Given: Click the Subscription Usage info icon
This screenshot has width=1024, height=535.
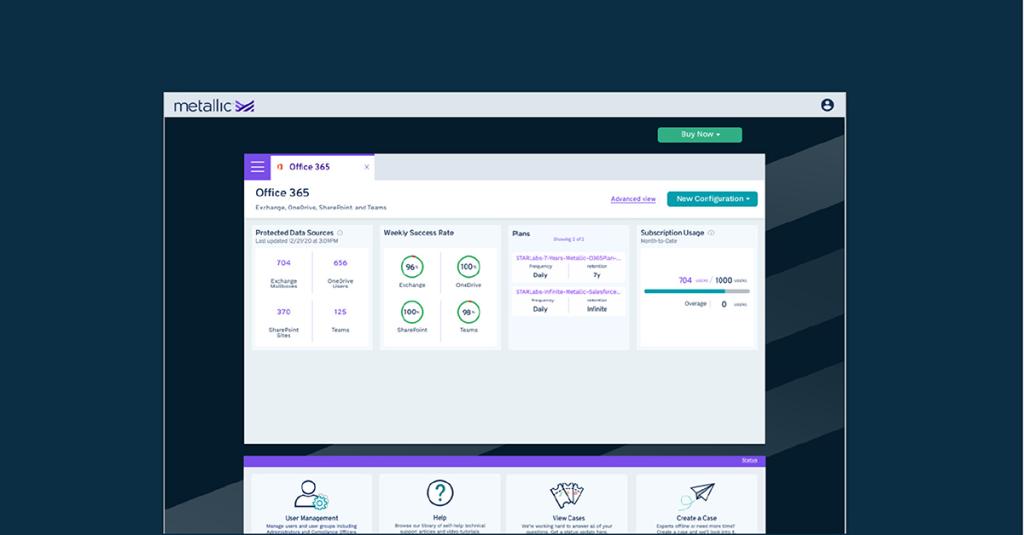Looking at the screenshot, I should [711, 233].
